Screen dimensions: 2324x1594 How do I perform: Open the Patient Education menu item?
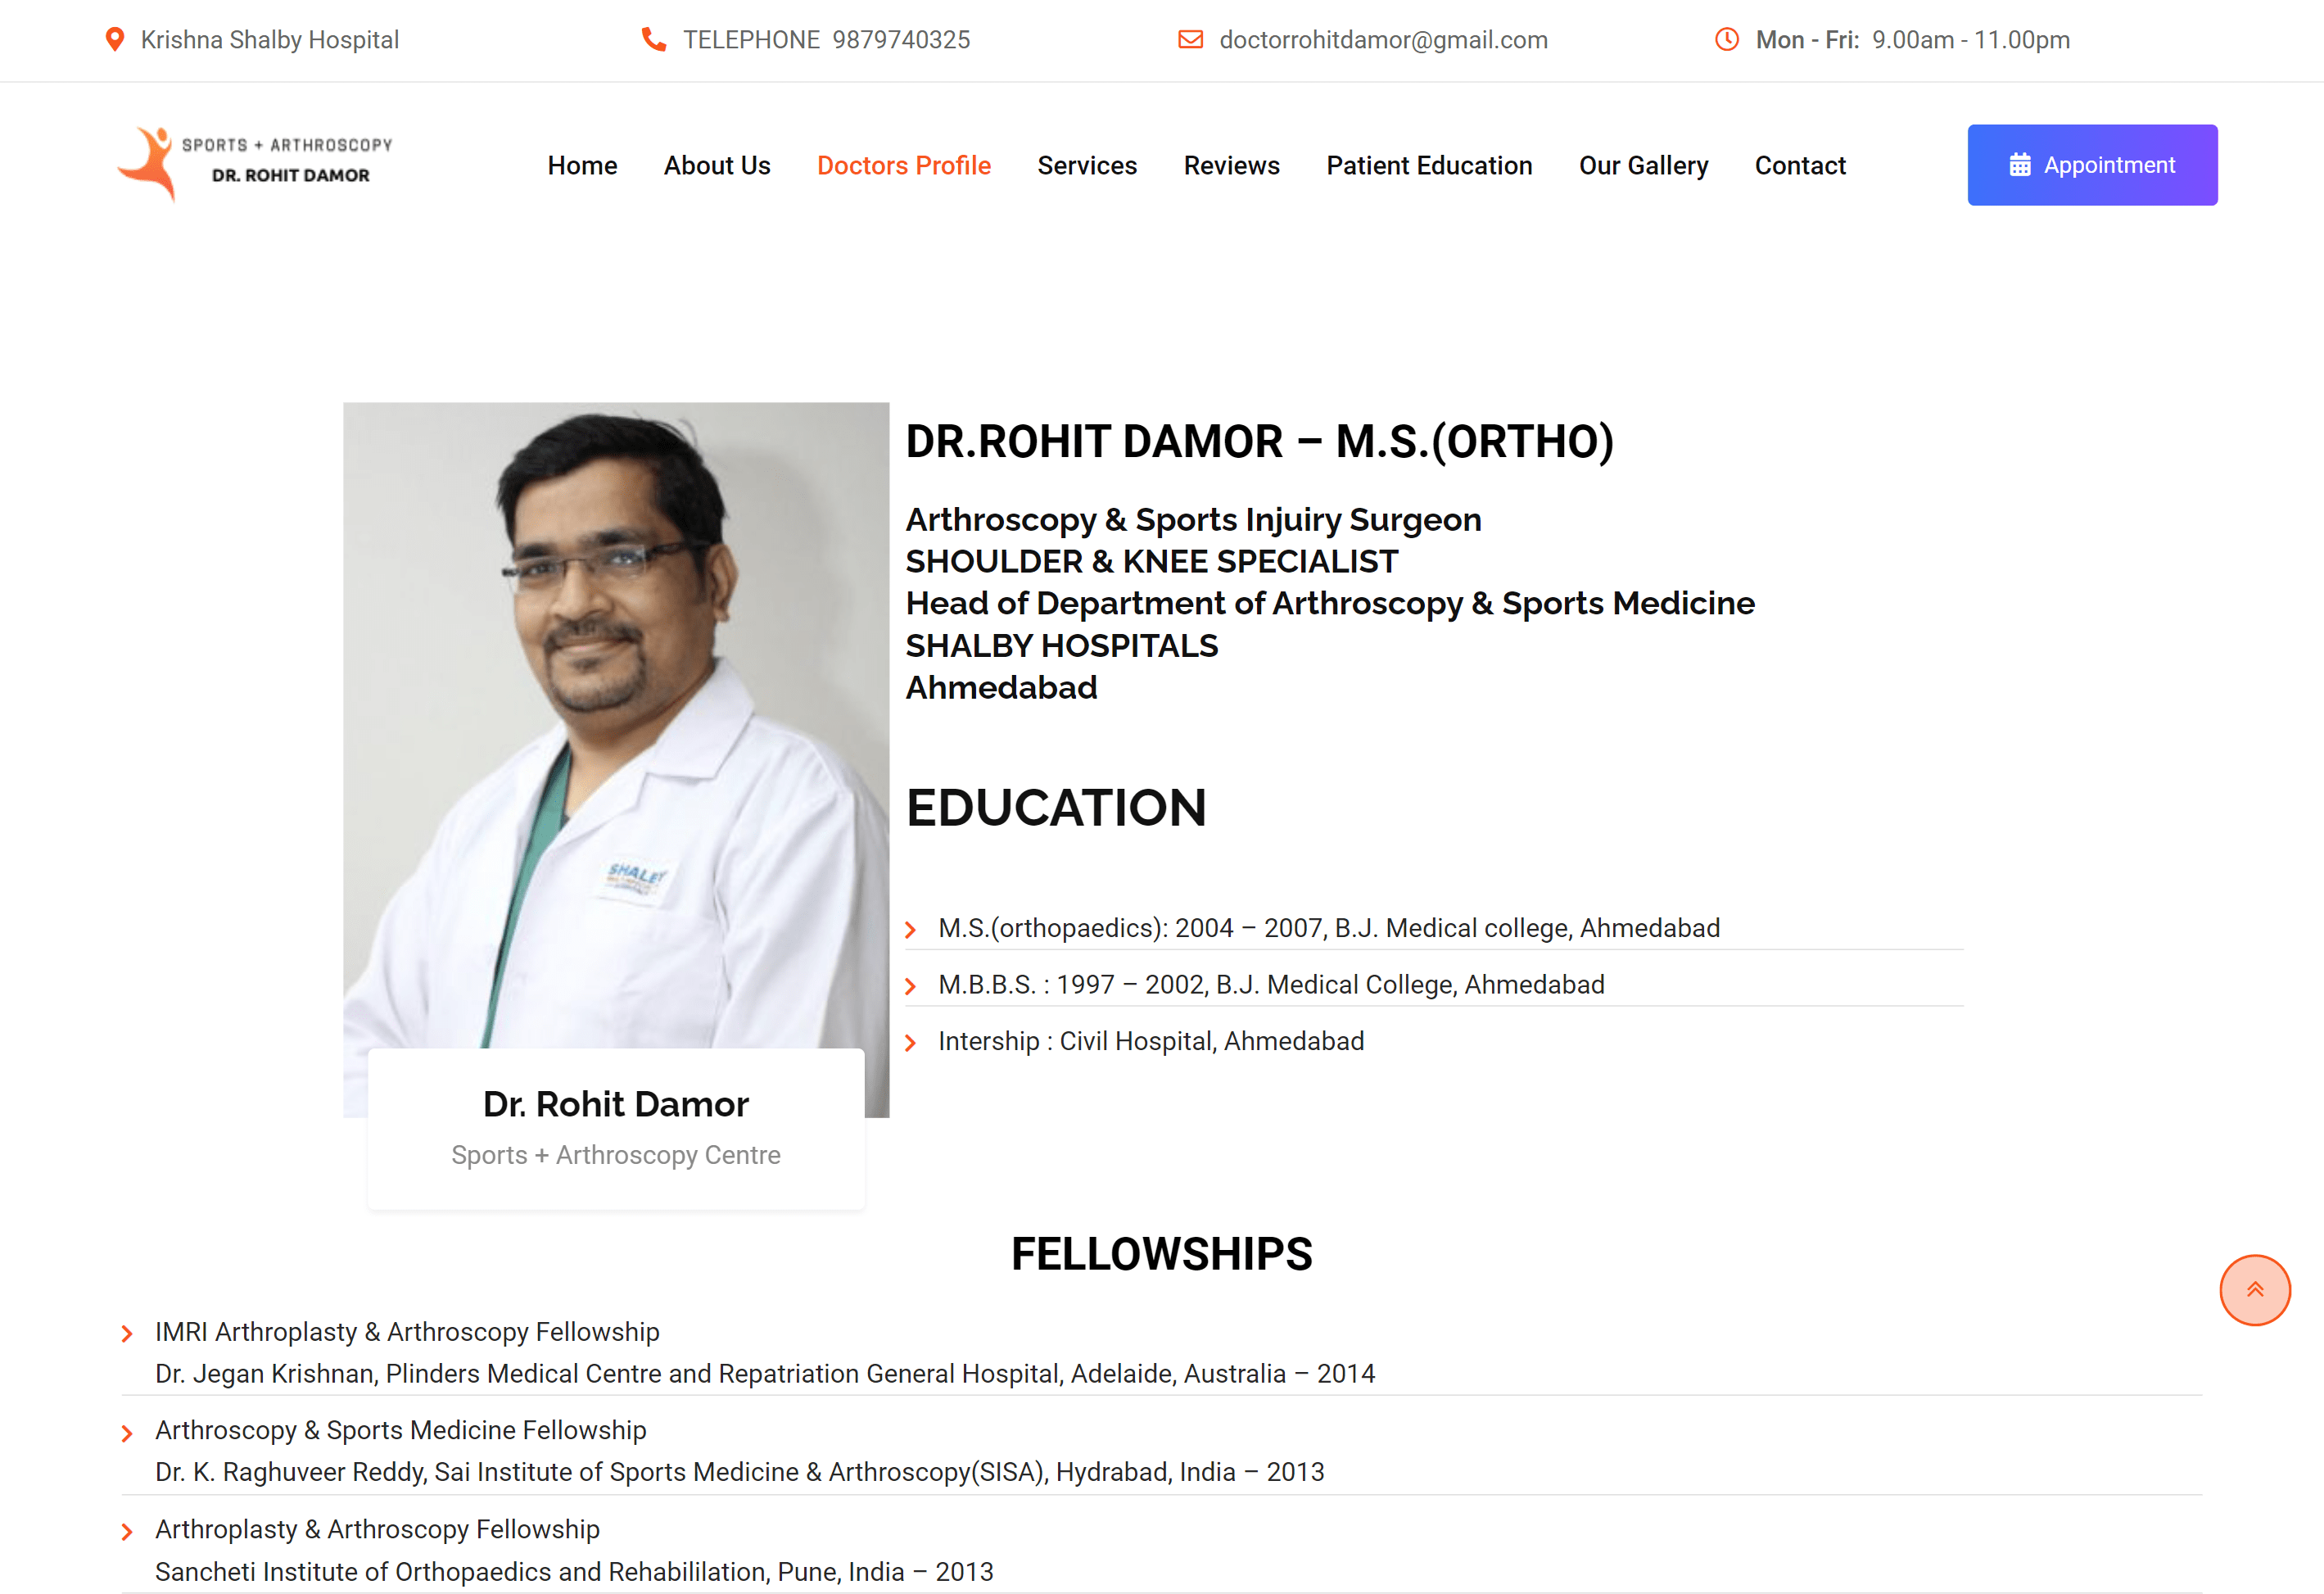click(1429, 165)
